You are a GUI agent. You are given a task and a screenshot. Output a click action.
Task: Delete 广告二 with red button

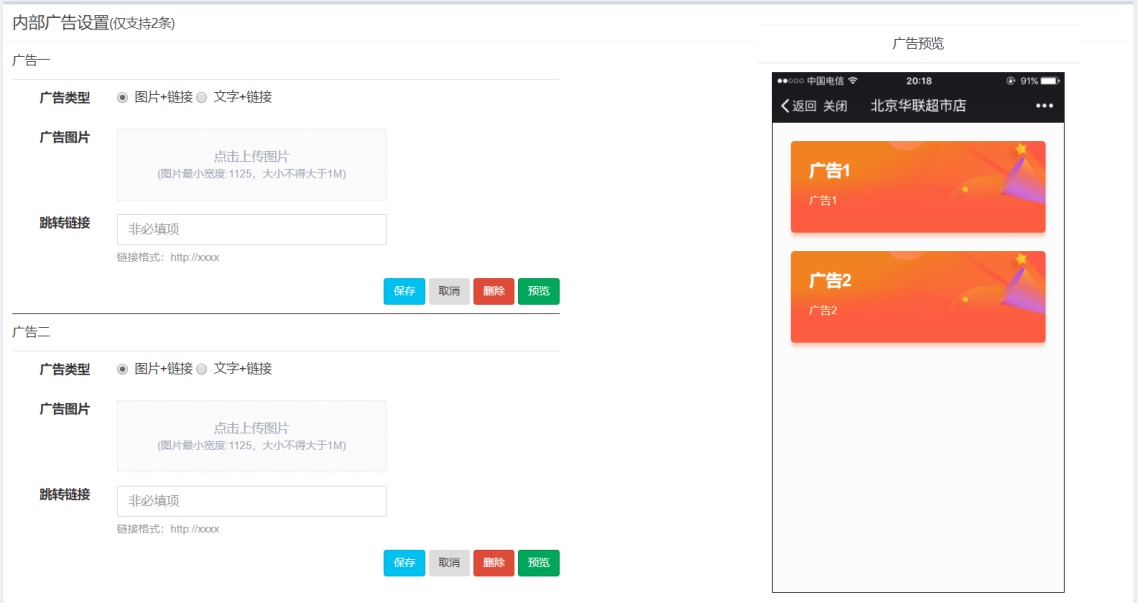494,562
